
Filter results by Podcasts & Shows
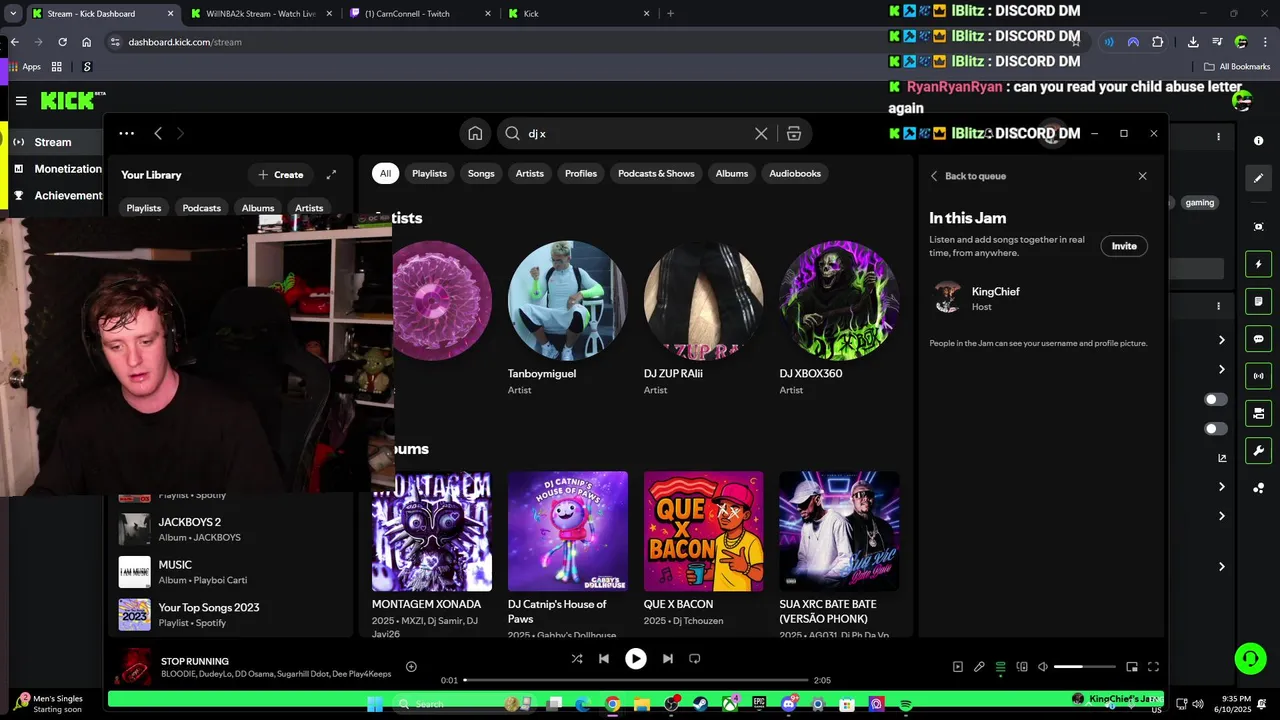click(656, 173)
